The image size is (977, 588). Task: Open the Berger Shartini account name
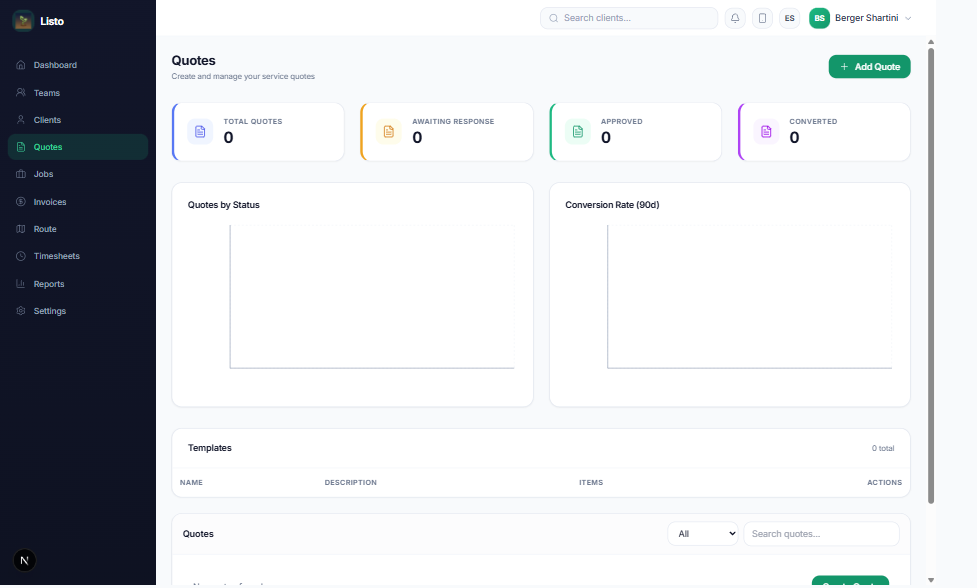pyautogui.click(x=866, y=18)
